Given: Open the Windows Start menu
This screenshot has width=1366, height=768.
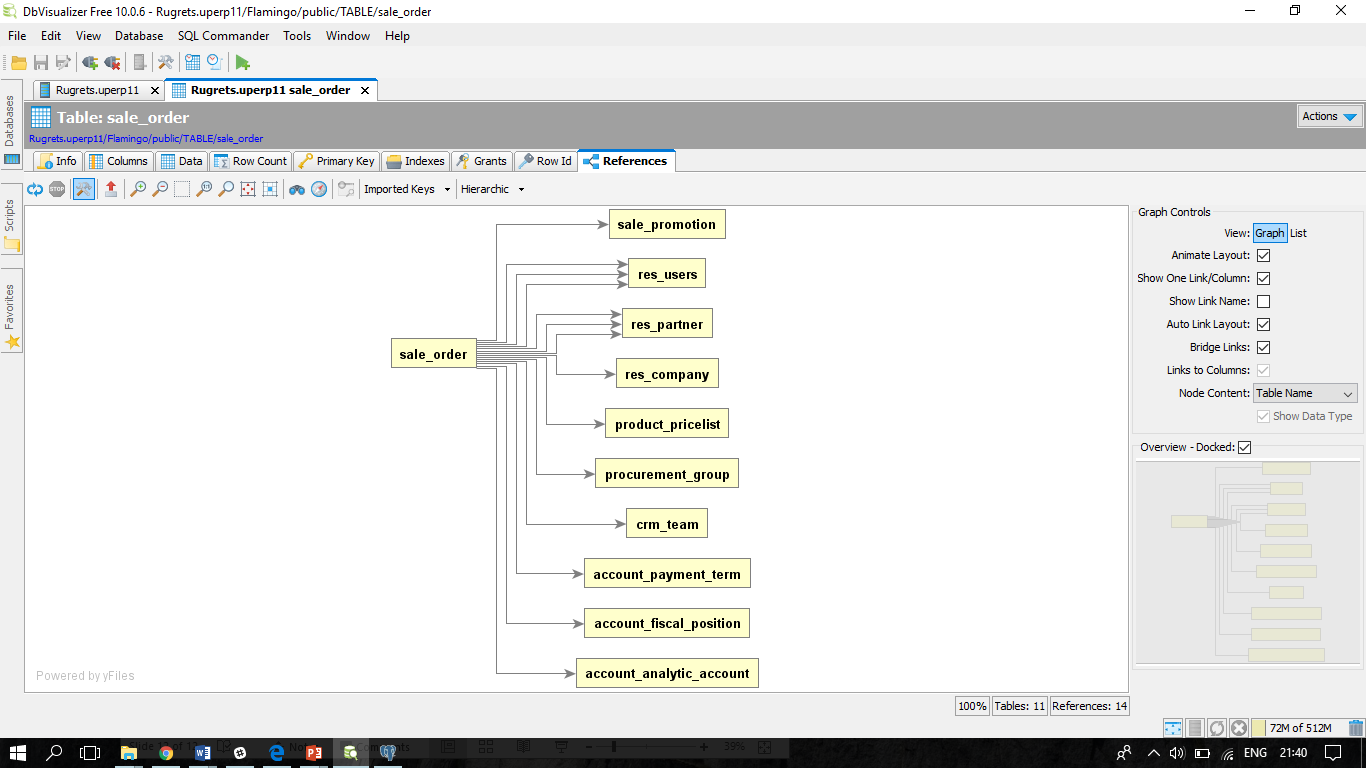Looking at the screenshot, I should pos(19,753).
